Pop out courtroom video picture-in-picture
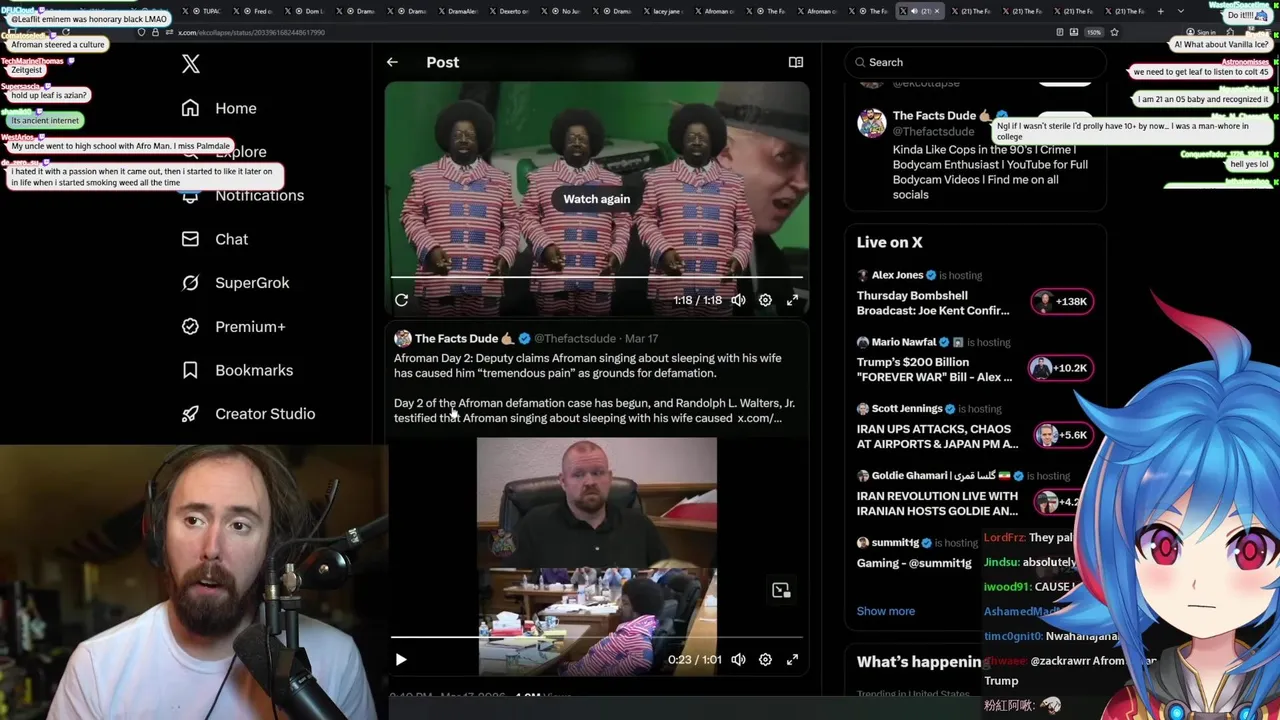Image resolution: width=1280 pixels, height=720 pixels. pos(781,590)
